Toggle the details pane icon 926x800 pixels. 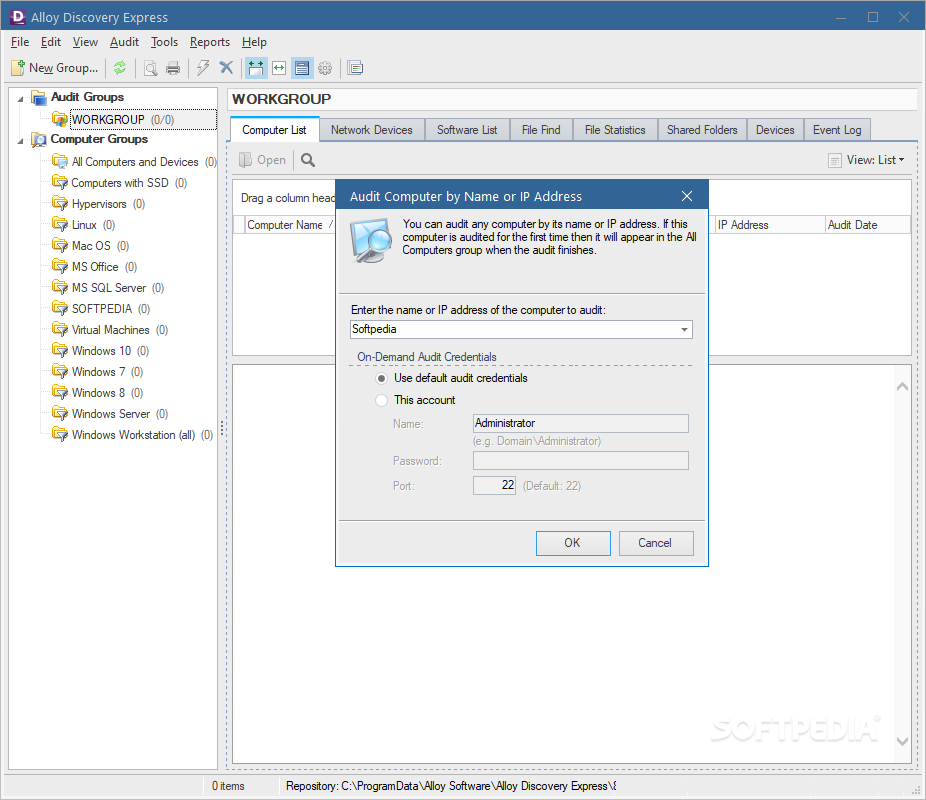[302, 68]
